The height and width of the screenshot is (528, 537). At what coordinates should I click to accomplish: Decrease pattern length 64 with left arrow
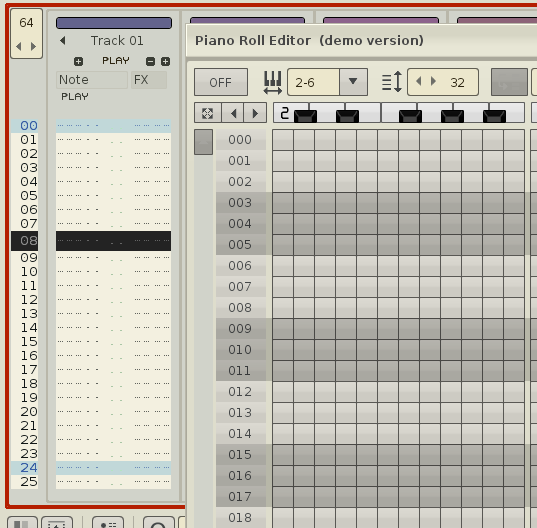pos(19,46)
